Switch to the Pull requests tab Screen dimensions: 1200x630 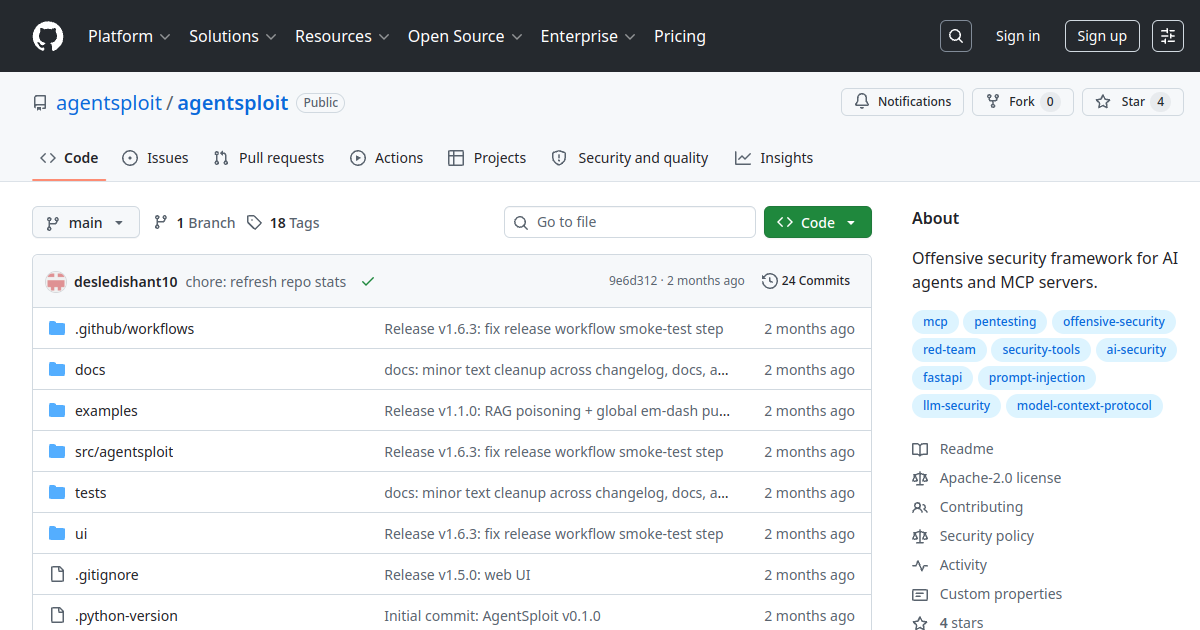[269, 158]
